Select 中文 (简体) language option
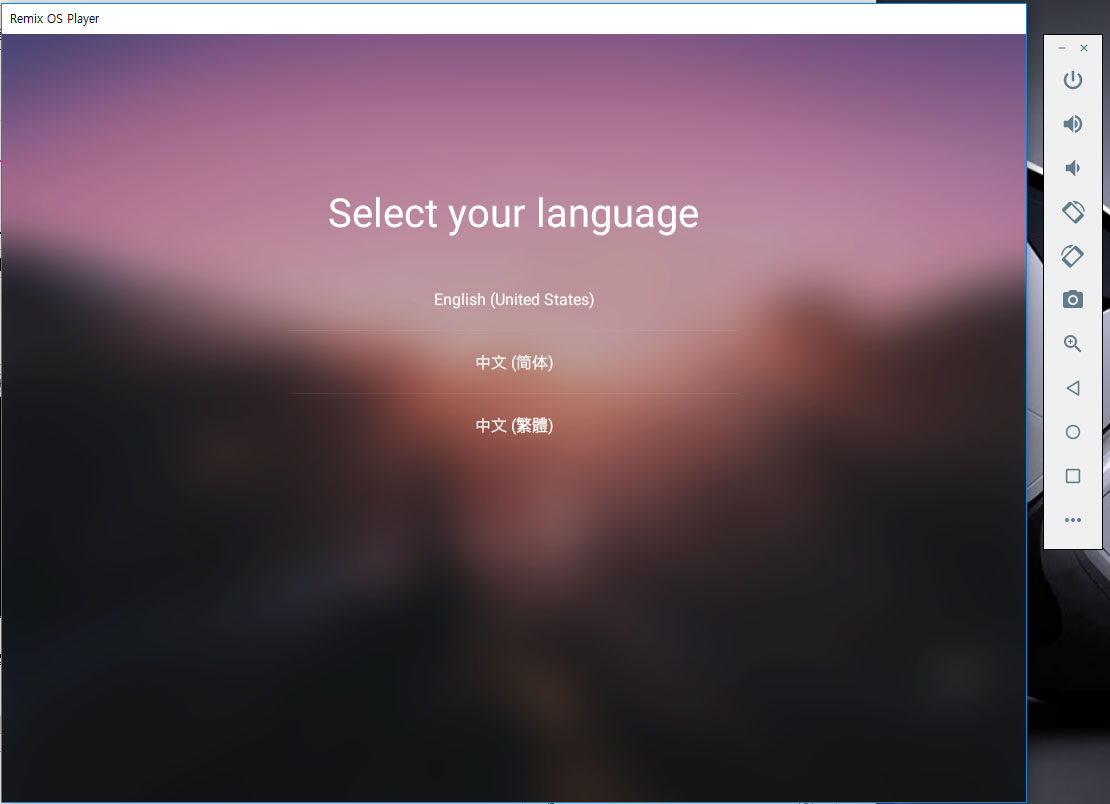 tap(513, 362)
